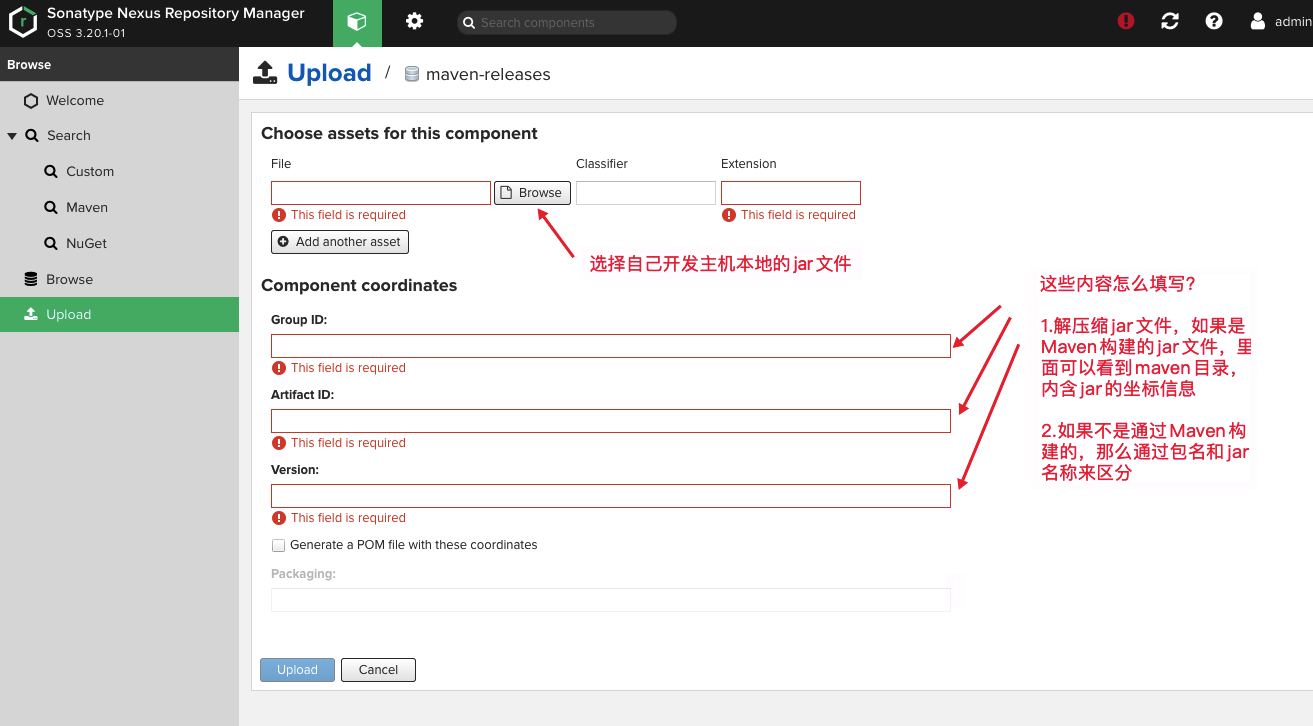The height and width of the screenshot is (726, 1313).
Task: Click the upload icon beside Upload title
Action: tap(264, 73)
